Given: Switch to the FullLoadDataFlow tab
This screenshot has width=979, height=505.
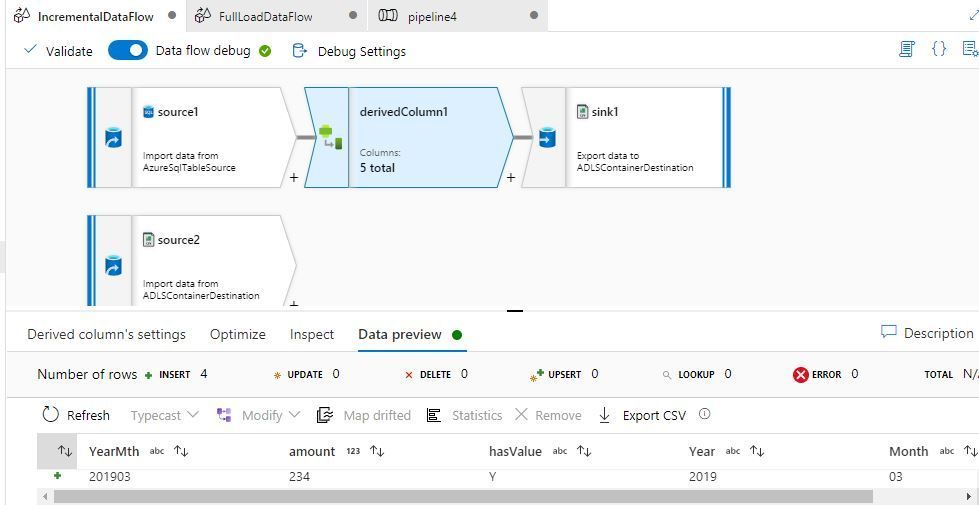Looking at the screenshot, I should pyautogui.click(x=265, y=16).
